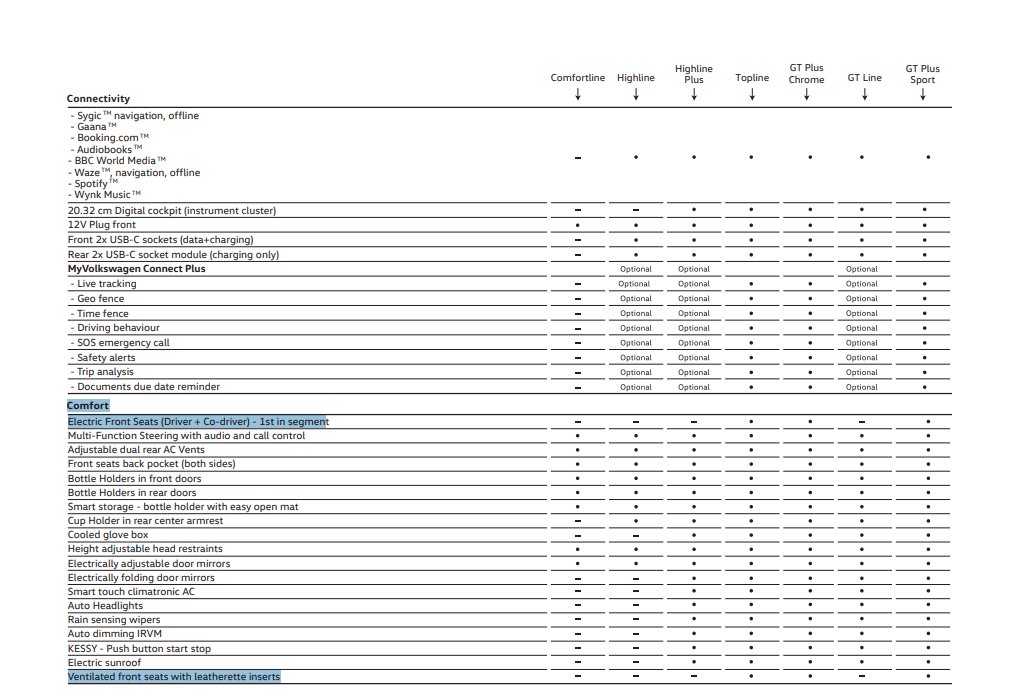Click the highlighted Comfort section heading
1031x697 pixels.
tap(87, 406)
